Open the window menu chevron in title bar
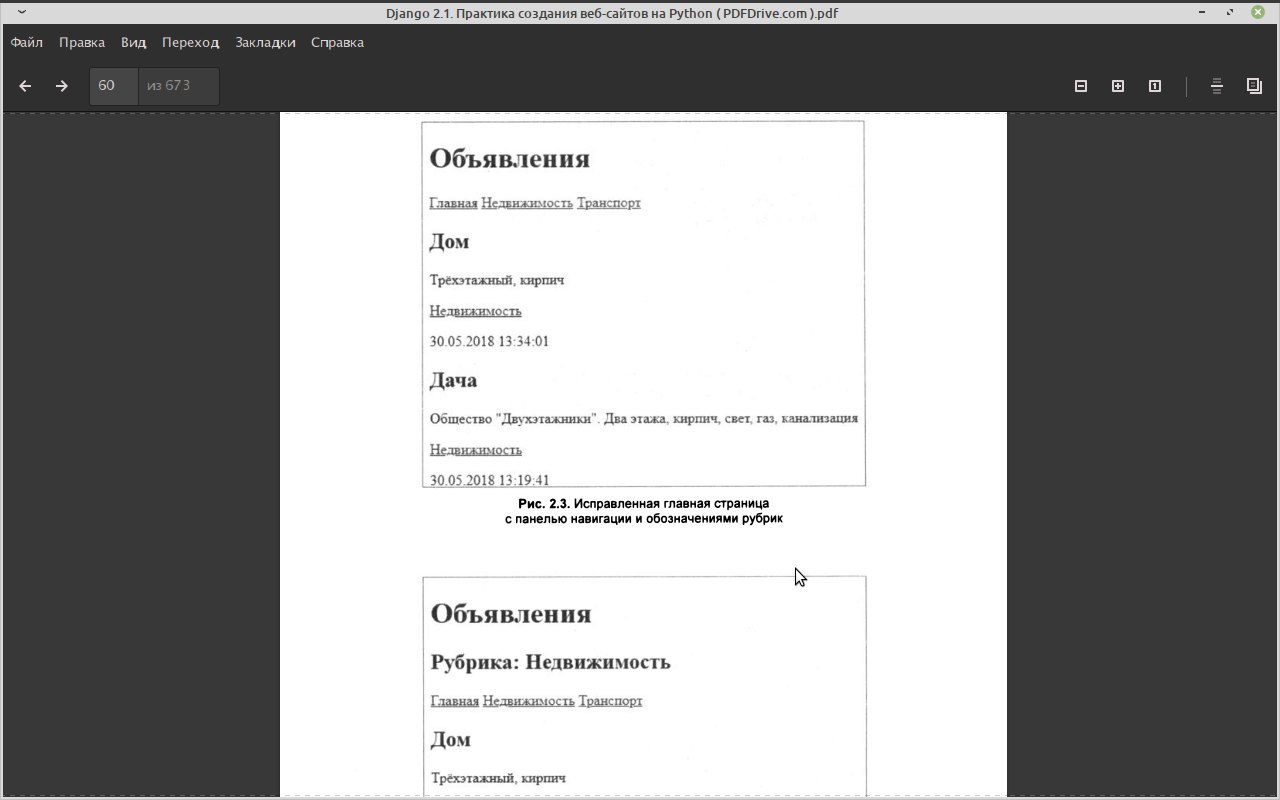Image resolution: width=1280 pixels, height=800 pixels. [22, 13]
